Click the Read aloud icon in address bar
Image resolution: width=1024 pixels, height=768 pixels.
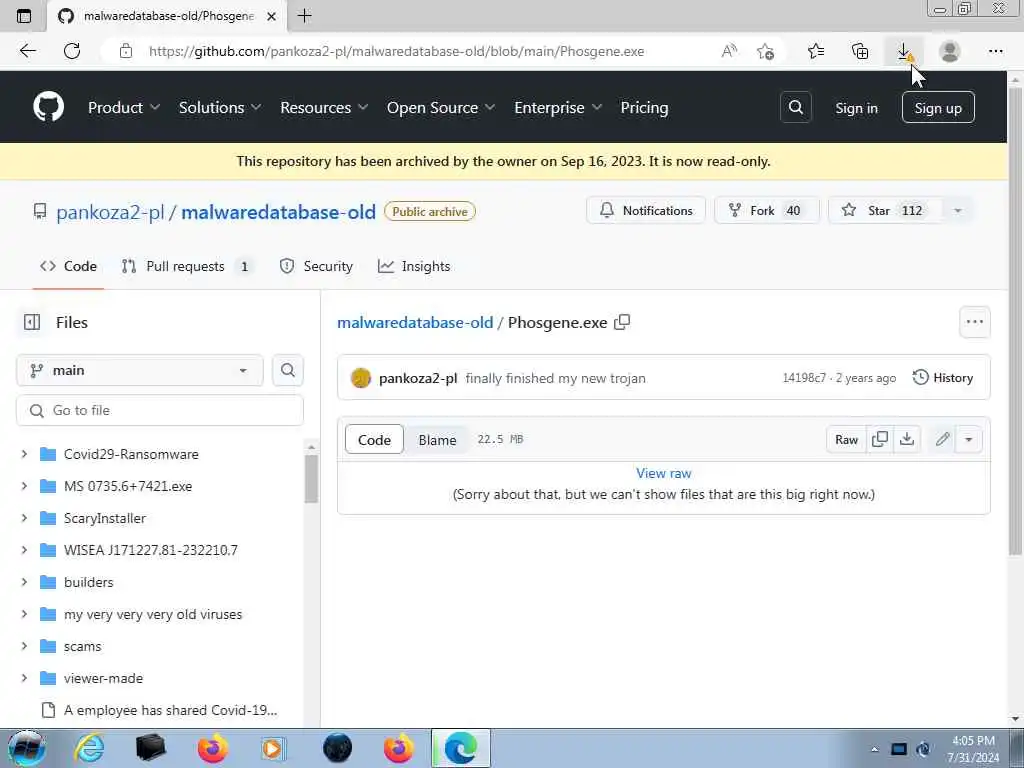(x=729, y=51)
